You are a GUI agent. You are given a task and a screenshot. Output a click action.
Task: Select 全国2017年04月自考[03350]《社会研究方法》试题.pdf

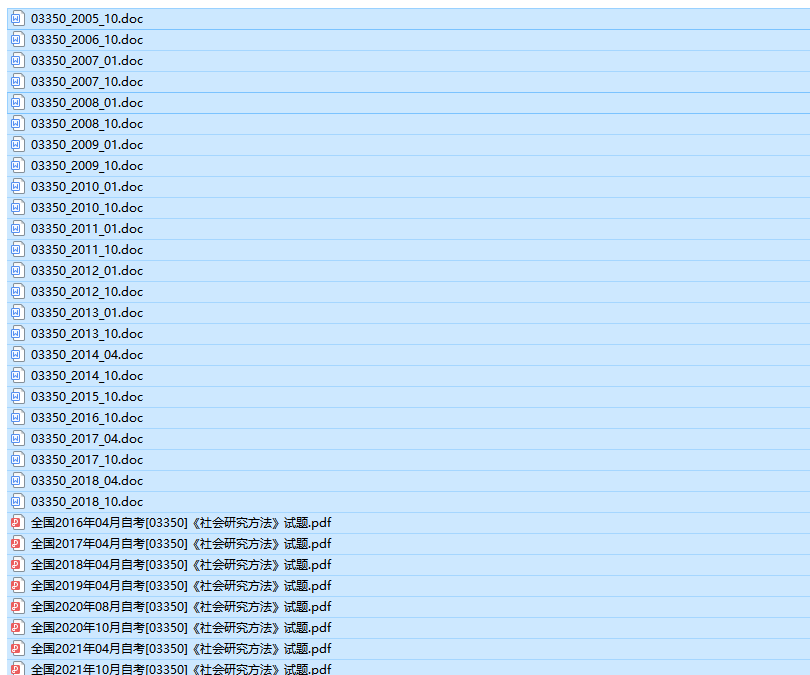[181, 544]
